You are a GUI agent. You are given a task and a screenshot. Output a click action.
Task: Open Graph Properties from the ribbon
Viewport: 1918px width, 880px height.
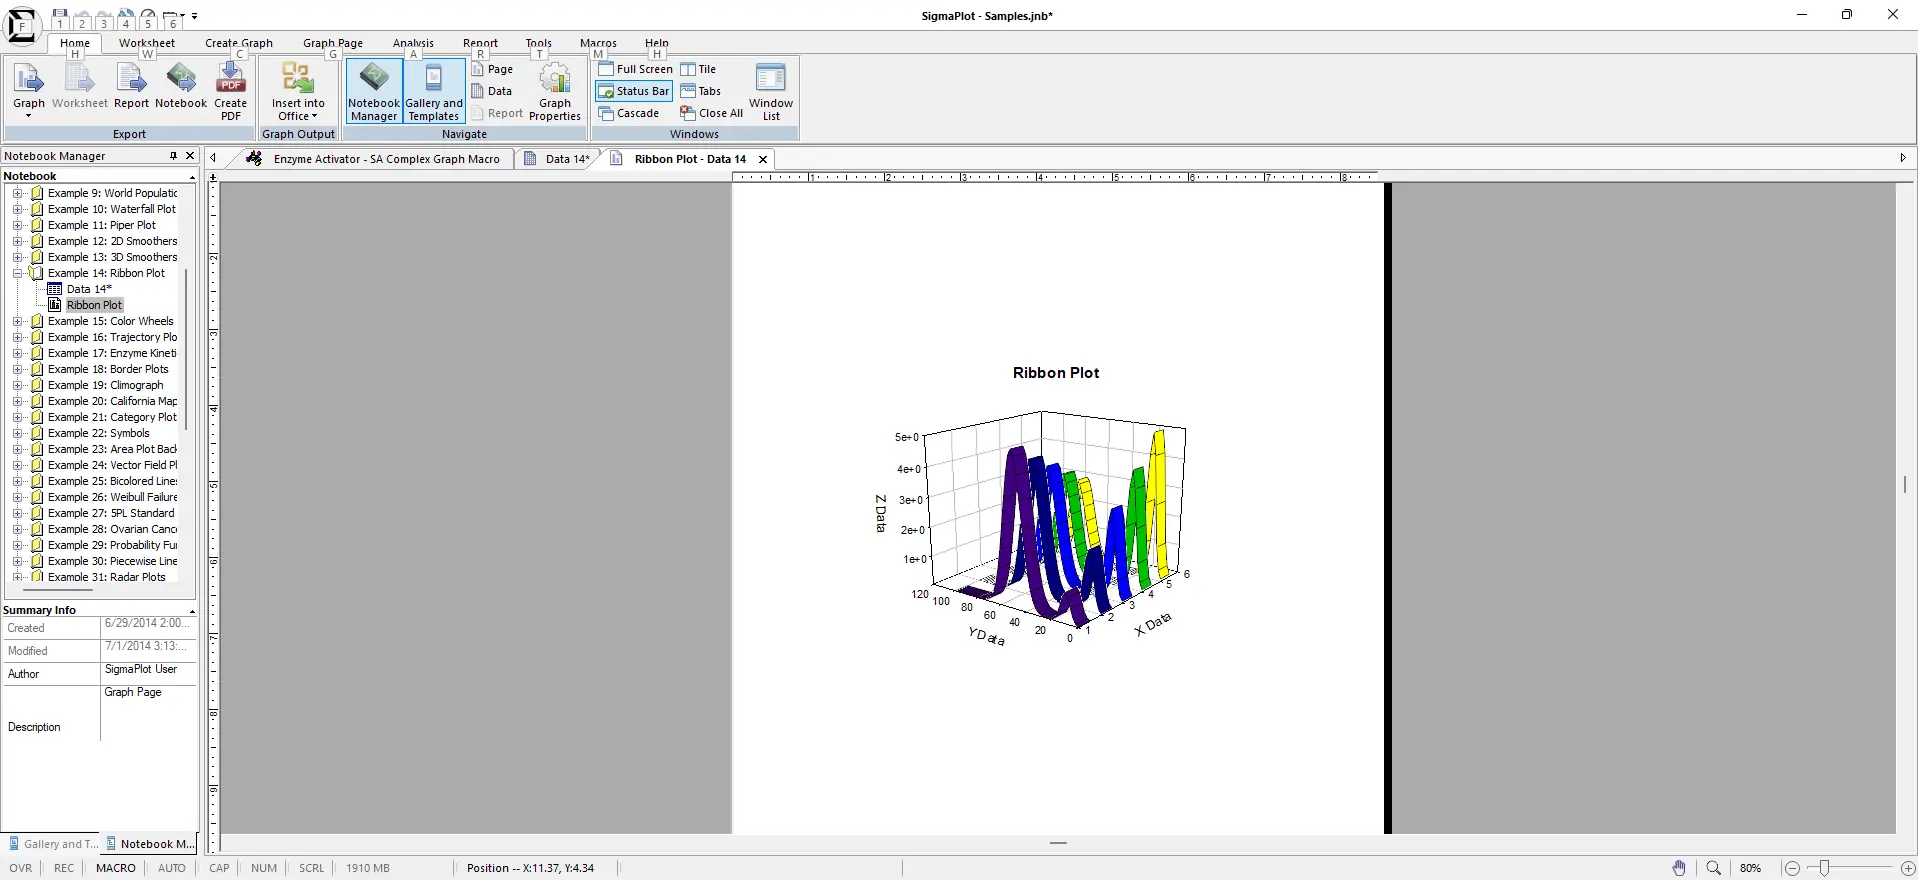pos(555,90)
